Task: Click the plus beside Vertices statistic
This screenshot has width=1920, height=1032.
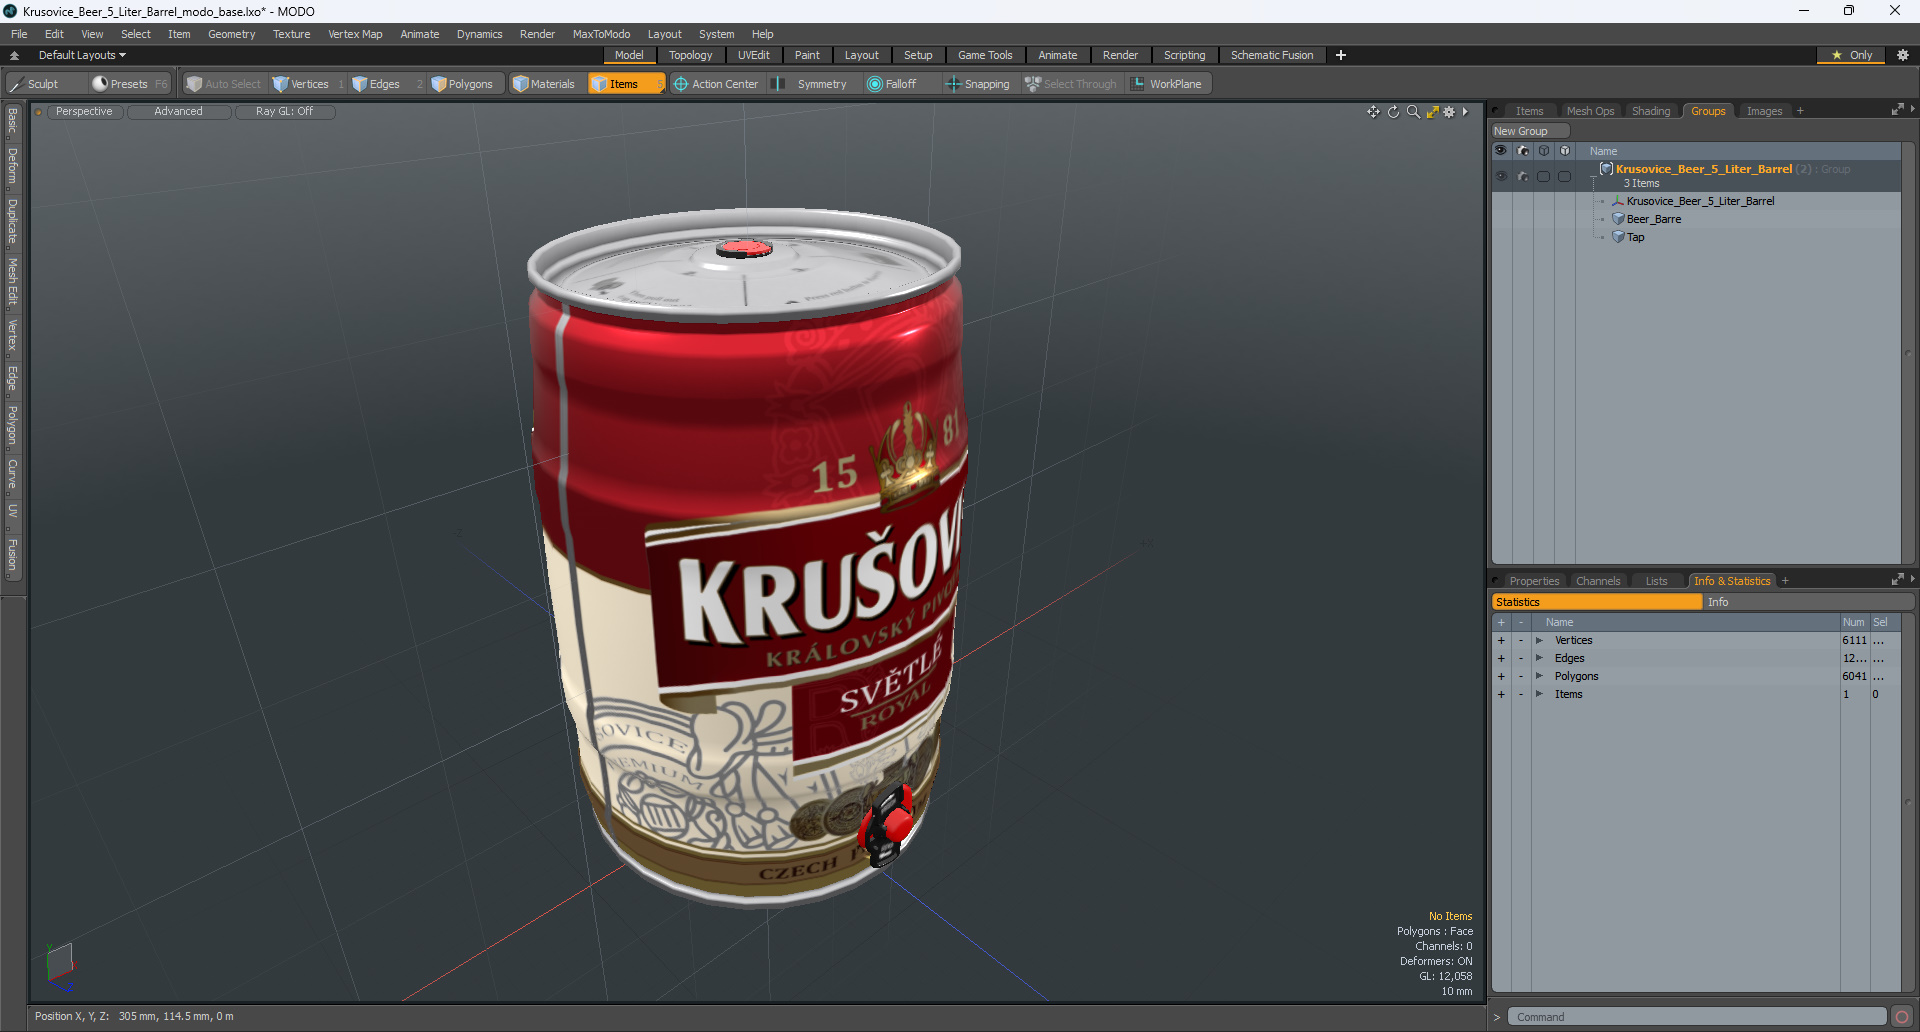Action: tap(1501, 640)
